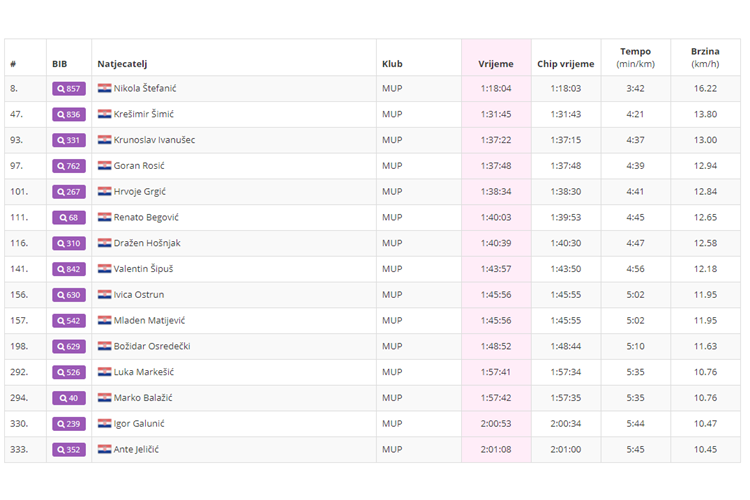The image size is (750, 500).
Task: Open BIB 836 magnifier badge
Action: pos(69,114)
